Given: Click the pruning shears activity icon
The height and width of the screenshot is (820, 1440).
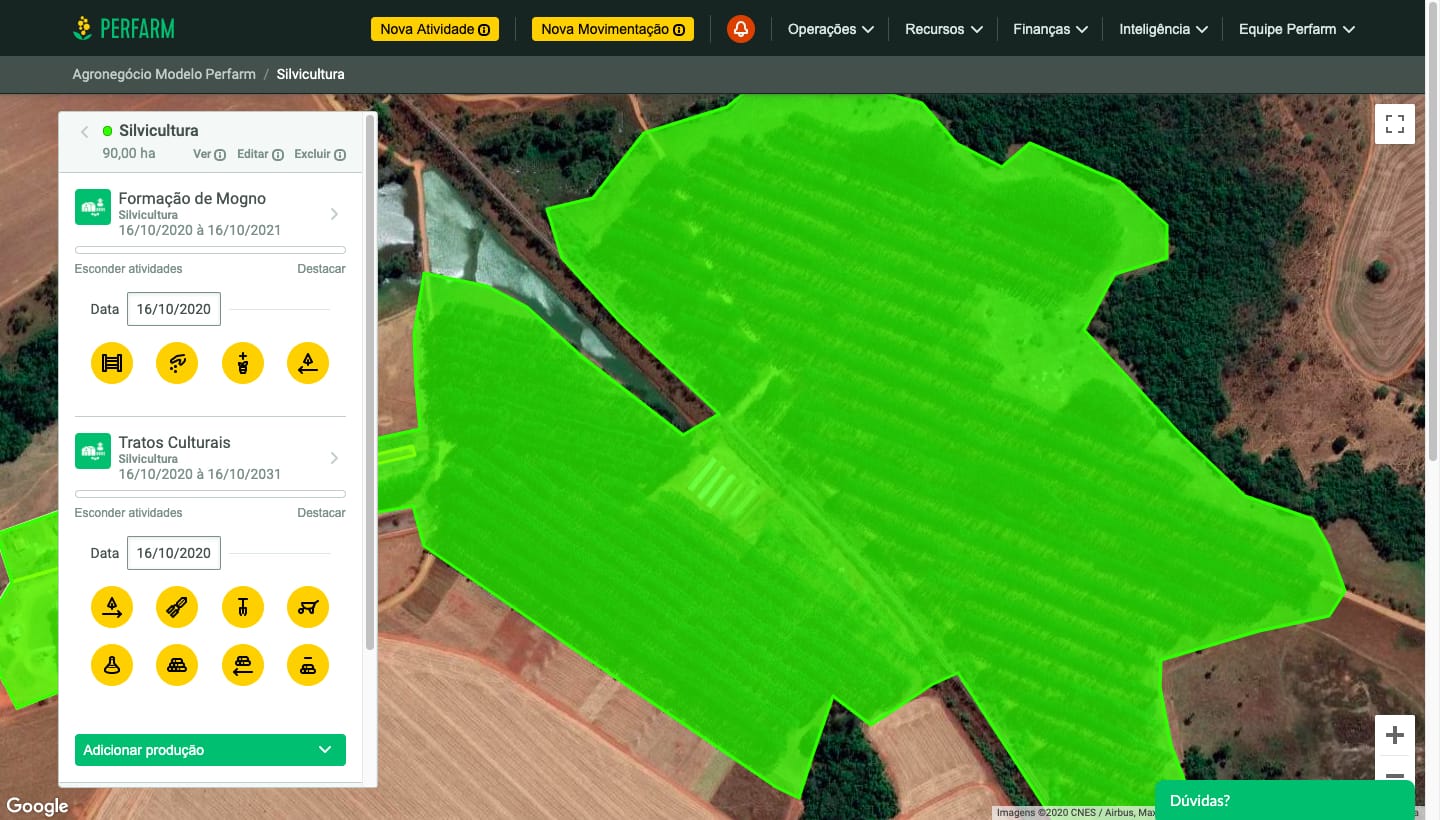Looking at the screenshot, I should click(177, 607).
